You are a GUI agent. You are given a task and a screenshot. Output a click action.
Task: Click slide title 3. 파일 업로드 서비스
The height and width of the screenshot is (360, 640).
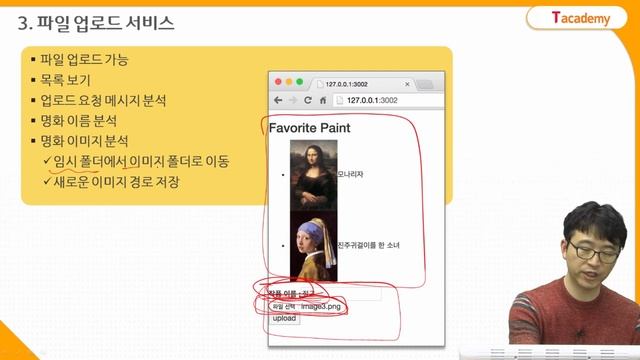96,23
